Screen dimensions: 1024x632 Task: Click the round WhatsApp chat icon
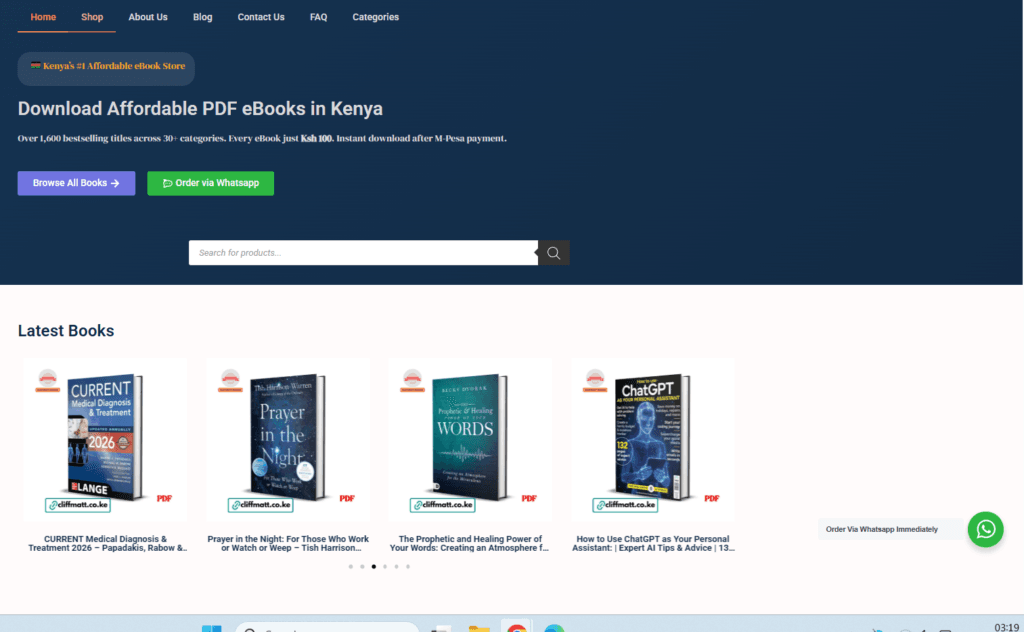(x=985, y=529)
